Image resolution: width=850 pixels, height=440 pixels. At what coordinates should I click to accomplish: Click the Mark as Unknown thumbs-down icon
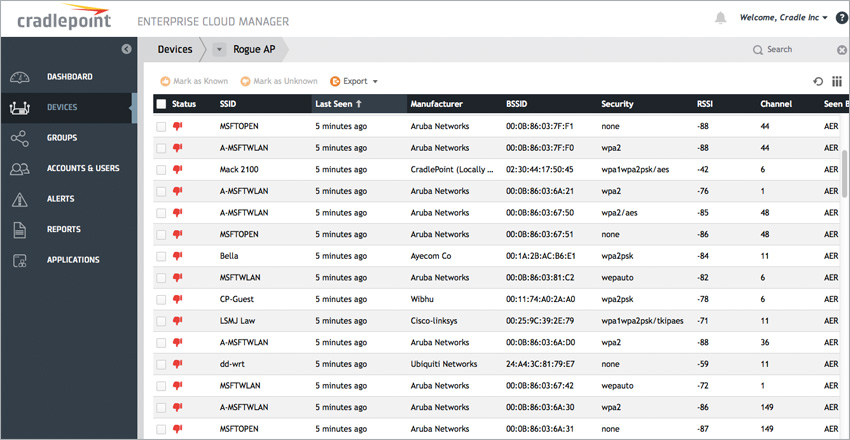tap(246, 81)
